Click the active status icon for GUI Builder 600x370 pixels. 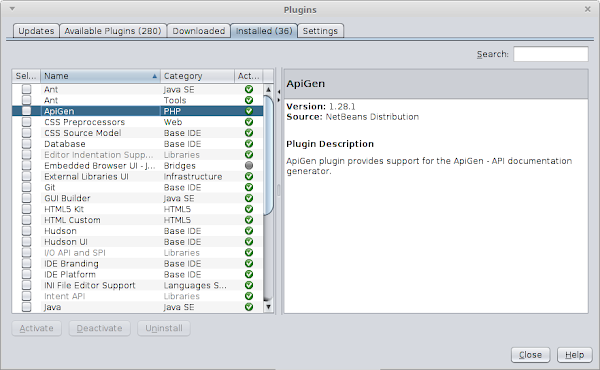(x=249, y=198)
